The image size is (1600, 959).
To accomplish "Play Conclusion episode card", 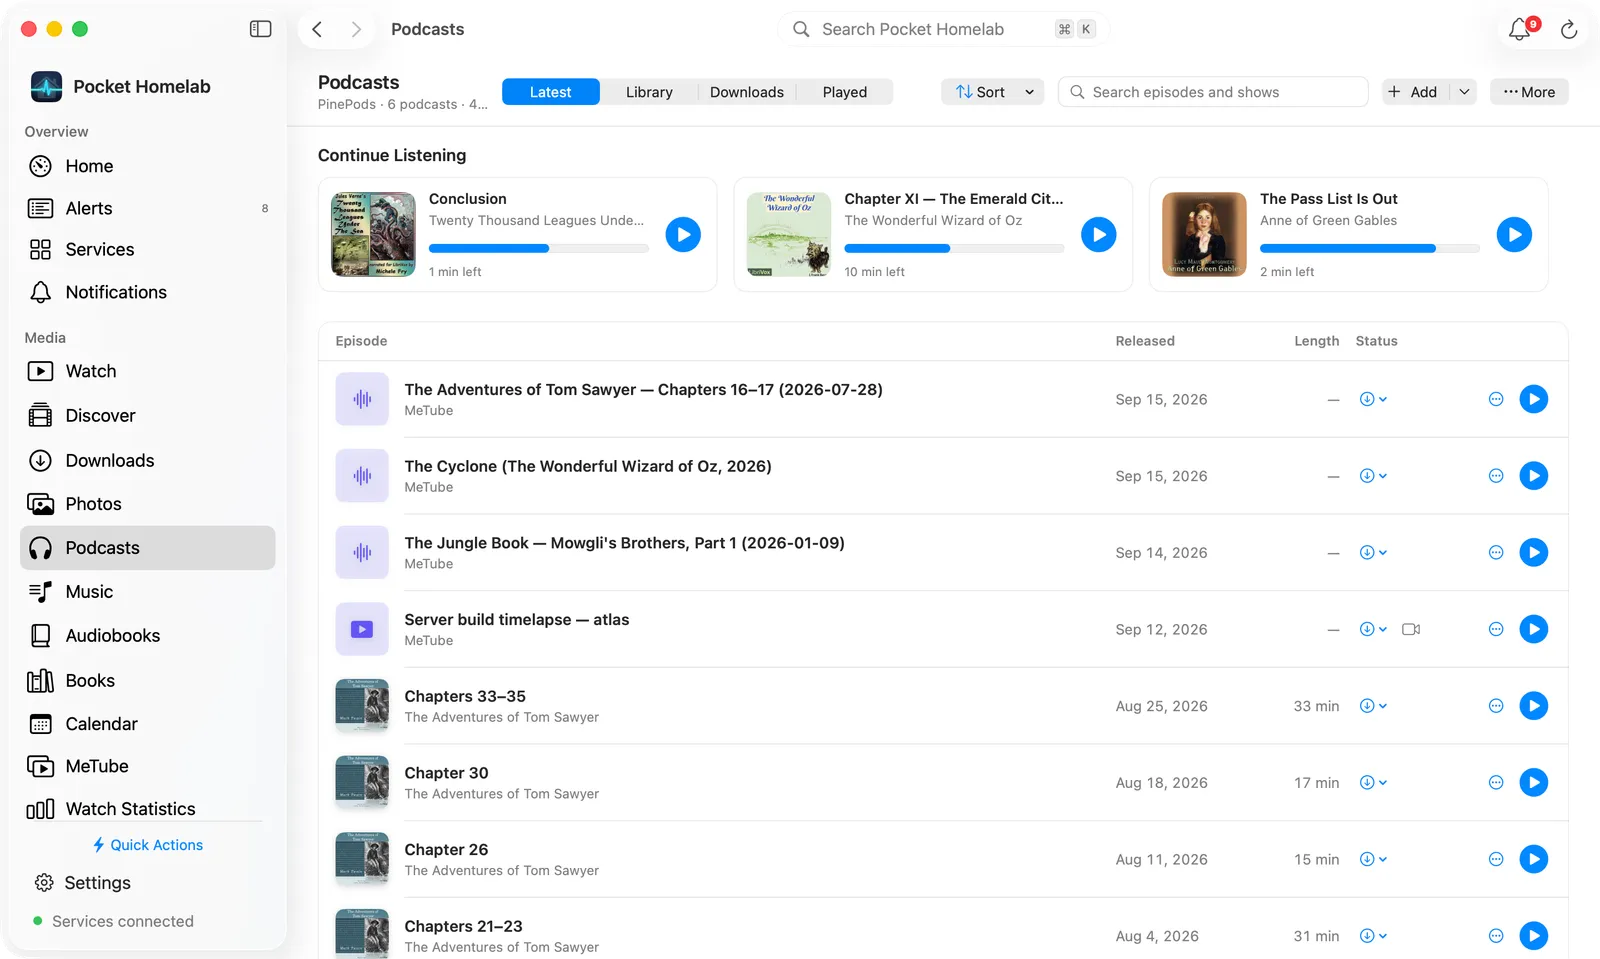I will click(x=683, y=235).
